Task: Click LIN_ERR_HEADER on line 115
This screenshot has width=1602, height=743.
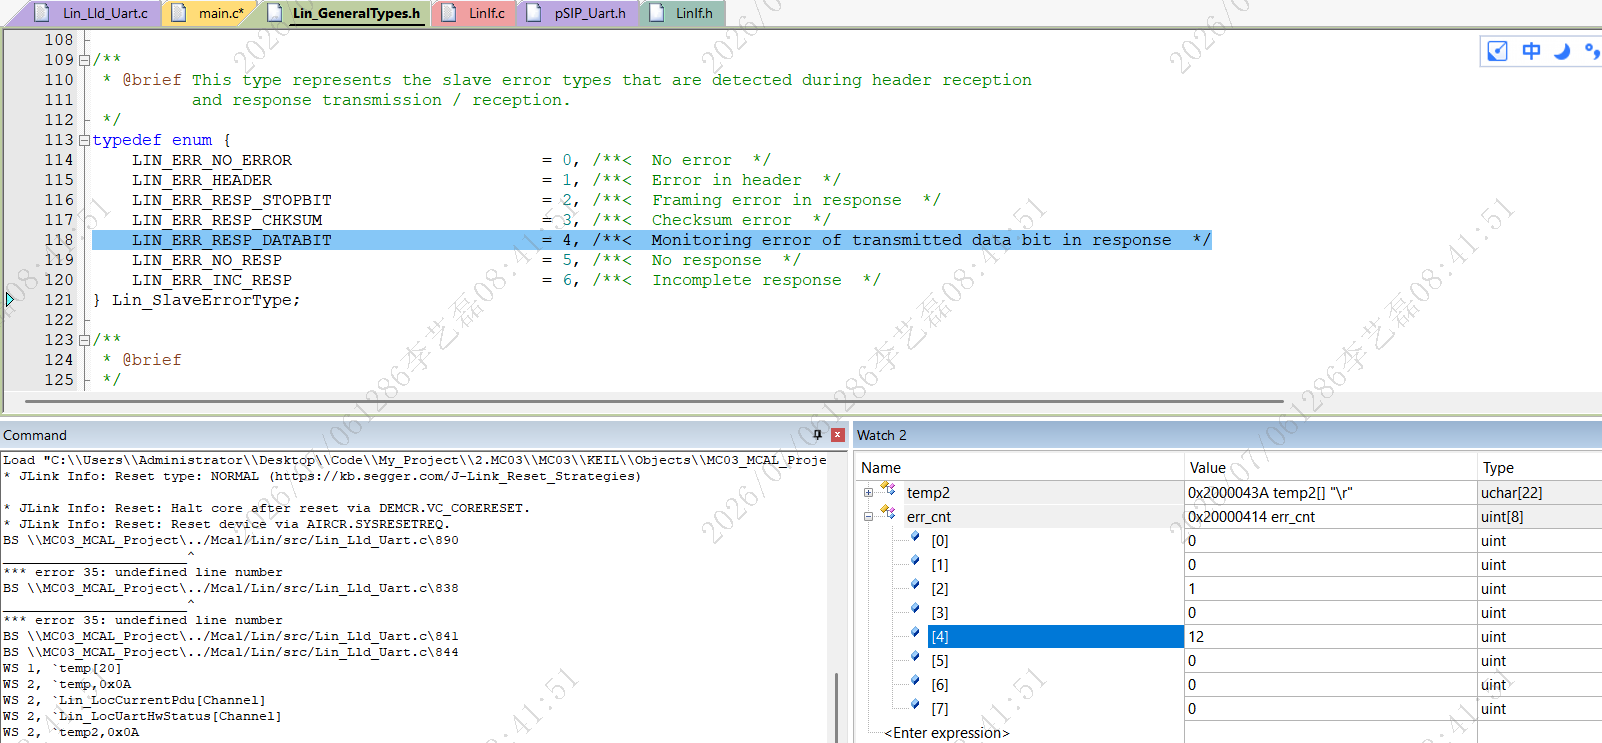Action: pyautogui.click(x=202, y=180)
